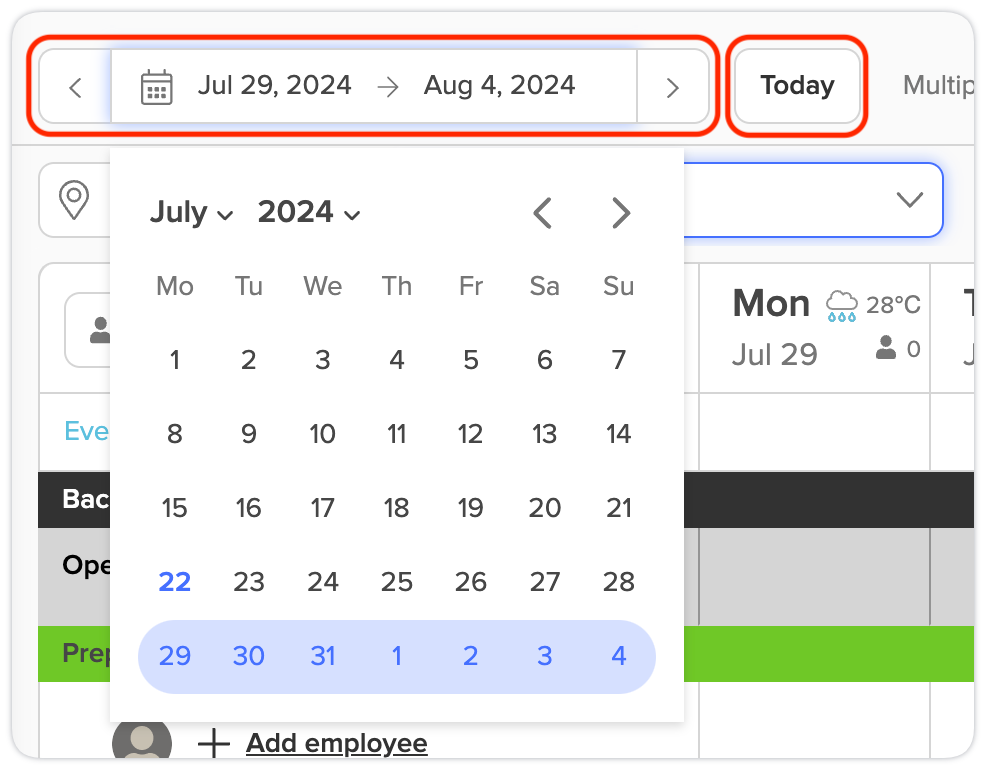Viewport: 986px width, 770px height.
Task: Click the rain weather icon for Monday
Action: coord(841,306)
